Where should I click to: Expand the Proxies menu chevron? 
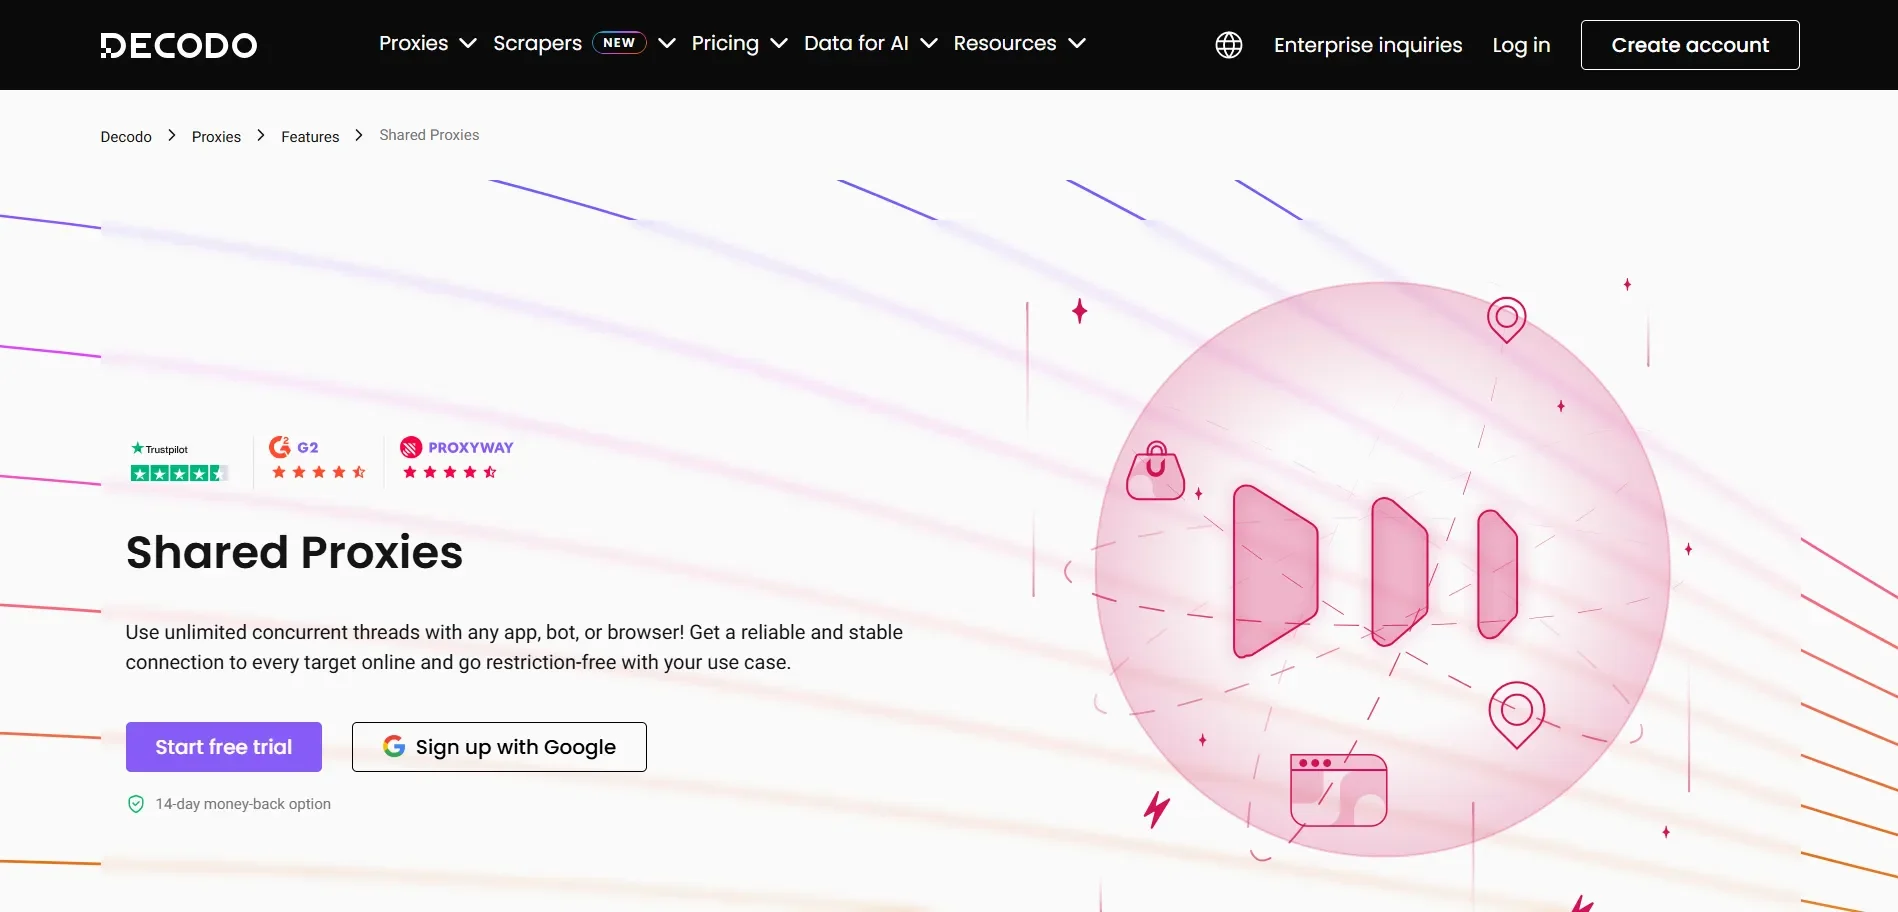tap(467, 43)
